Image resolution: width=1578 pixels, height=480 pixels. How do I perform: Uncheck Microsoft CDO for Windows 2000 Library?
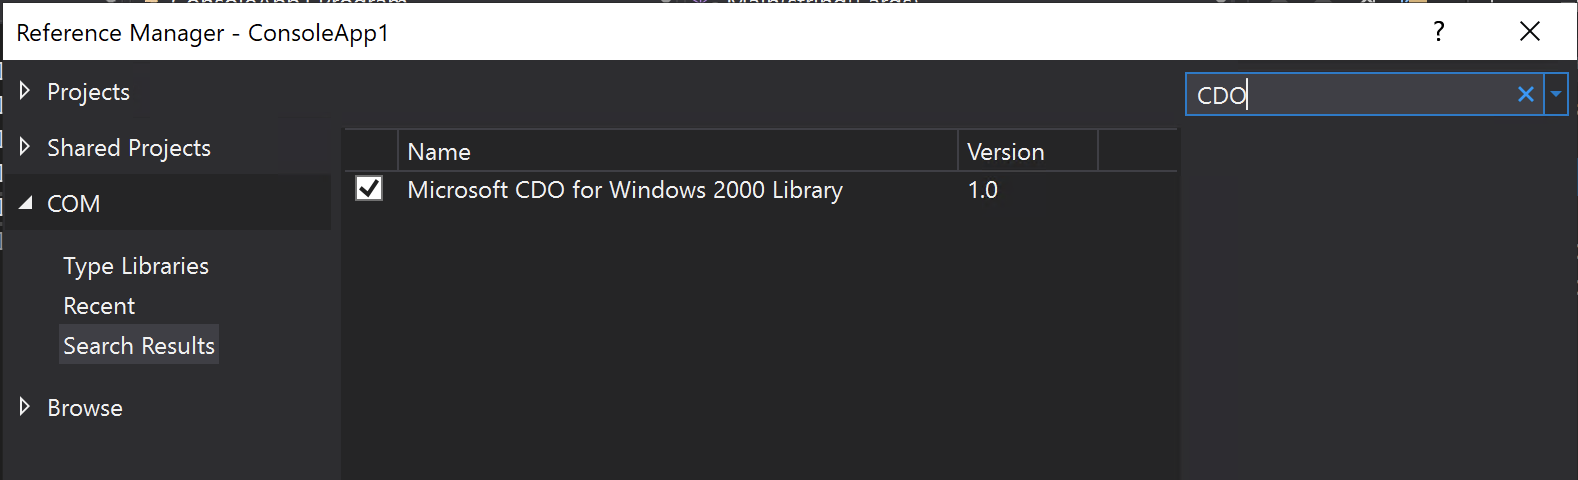click(369, 189)
